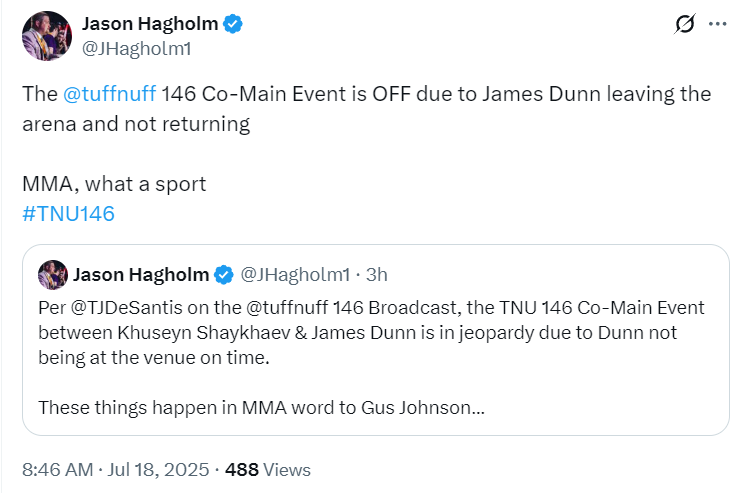This screenshot has height=493, width=747.
Task: Click Jason Hagholm's large profile avatar
Action: [46, 36]
